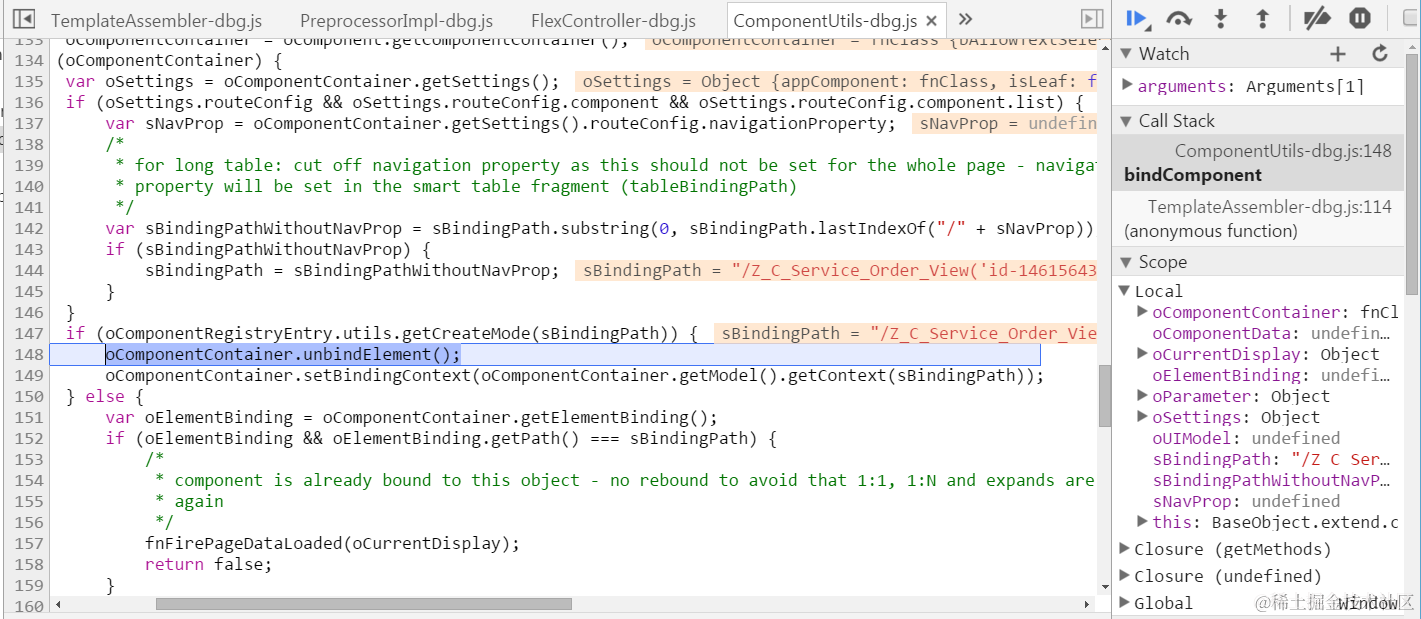The width and height of the screenshot is (1421, 619).
Task: Refresh watch expressions
Action: point(1380,54)
